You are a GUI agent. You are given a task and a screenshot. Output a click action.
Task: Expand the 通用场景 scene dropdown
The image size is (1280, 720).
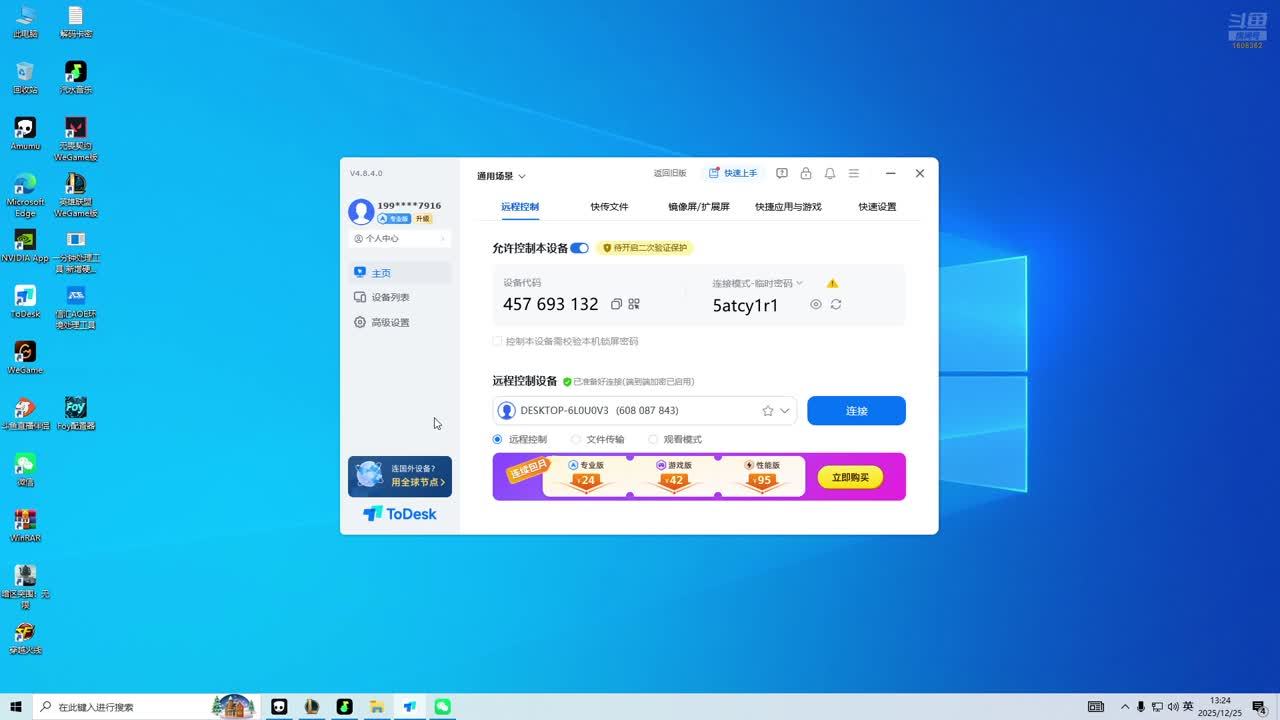coord(501,176)
